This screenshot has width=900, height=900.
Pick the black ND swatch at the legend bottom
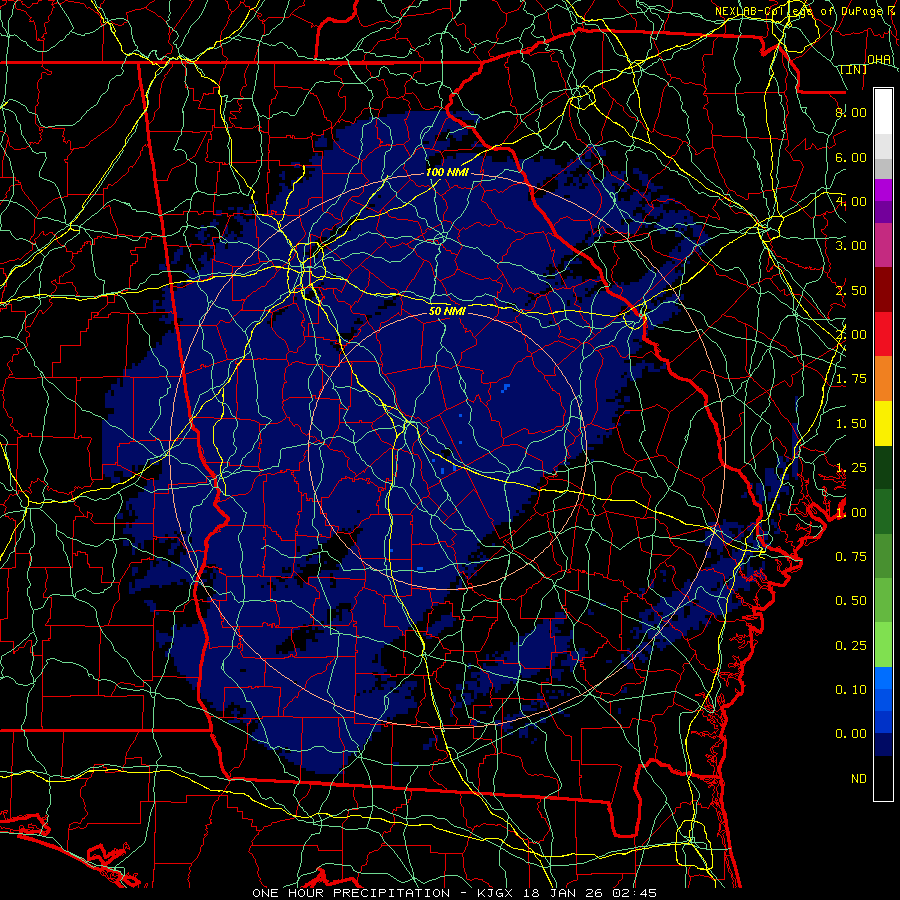(883, 778)
